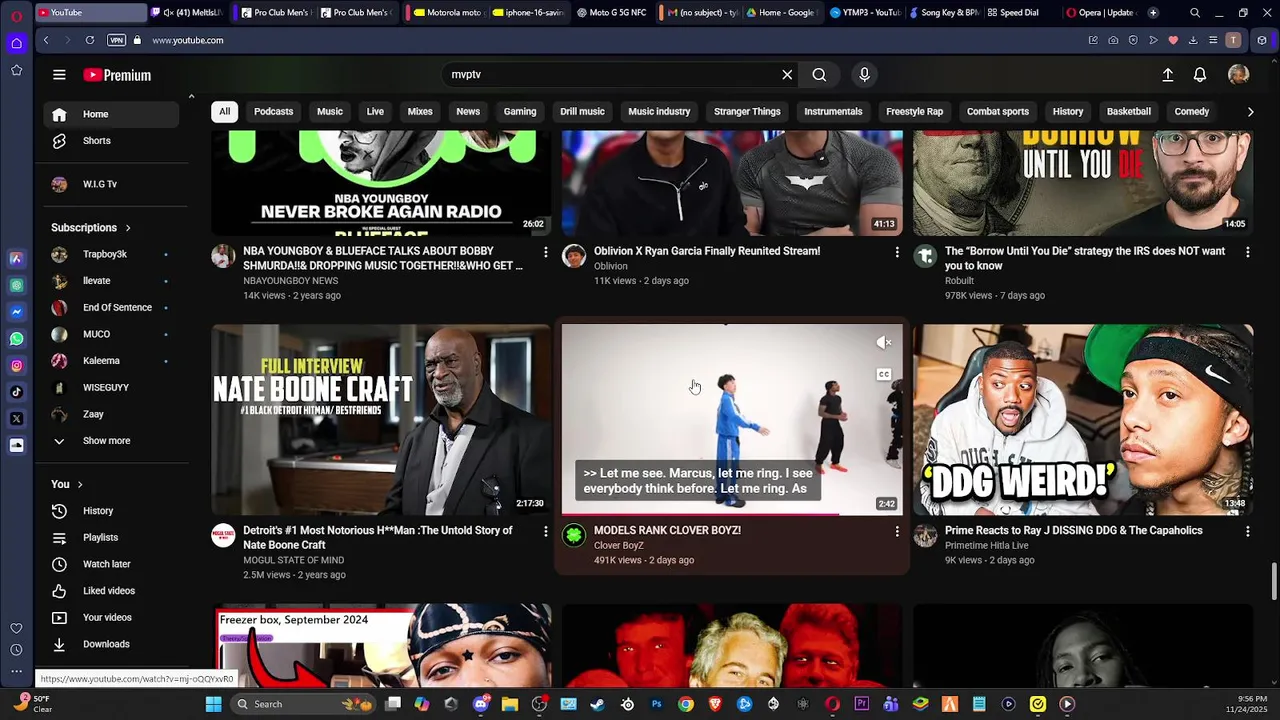This screenshot has width=1280, height=720.
Task: Select the Stranger Things filter chip
Action: click(747, 112)
